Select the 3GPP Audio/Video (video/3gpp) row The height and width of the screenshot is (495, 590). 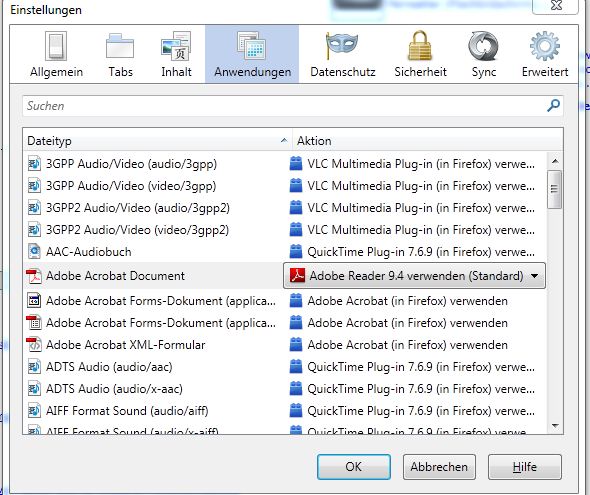pos(284,186)
